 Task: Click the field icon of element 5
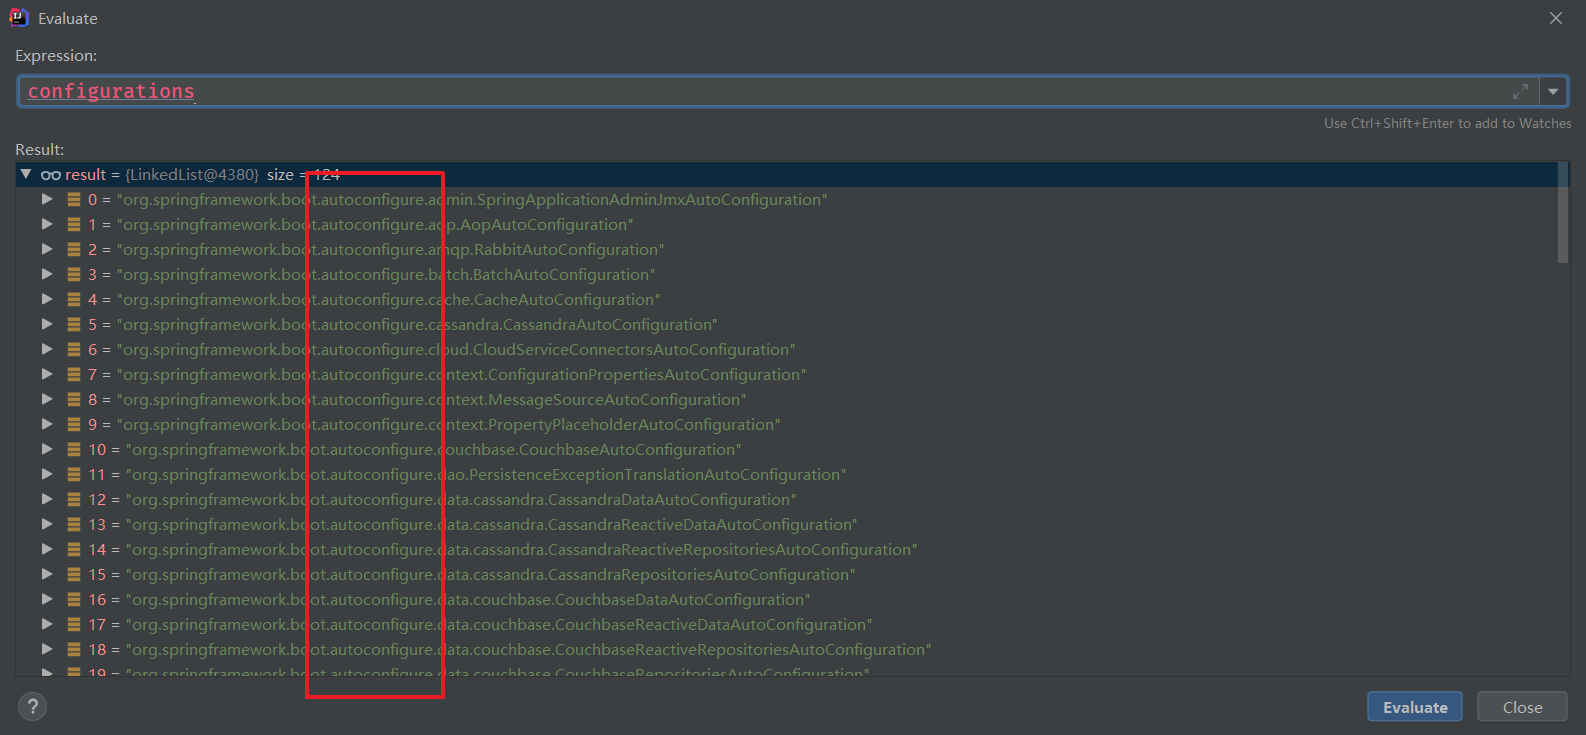coord(74,325)
